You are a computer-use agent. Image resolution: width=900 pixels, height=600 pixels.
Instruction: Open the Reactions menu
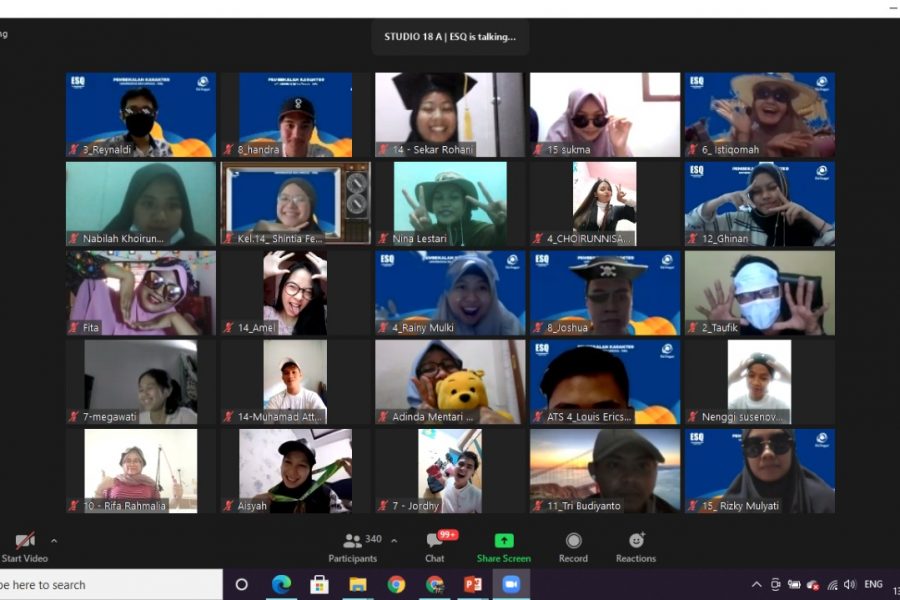tap(636, 546)
